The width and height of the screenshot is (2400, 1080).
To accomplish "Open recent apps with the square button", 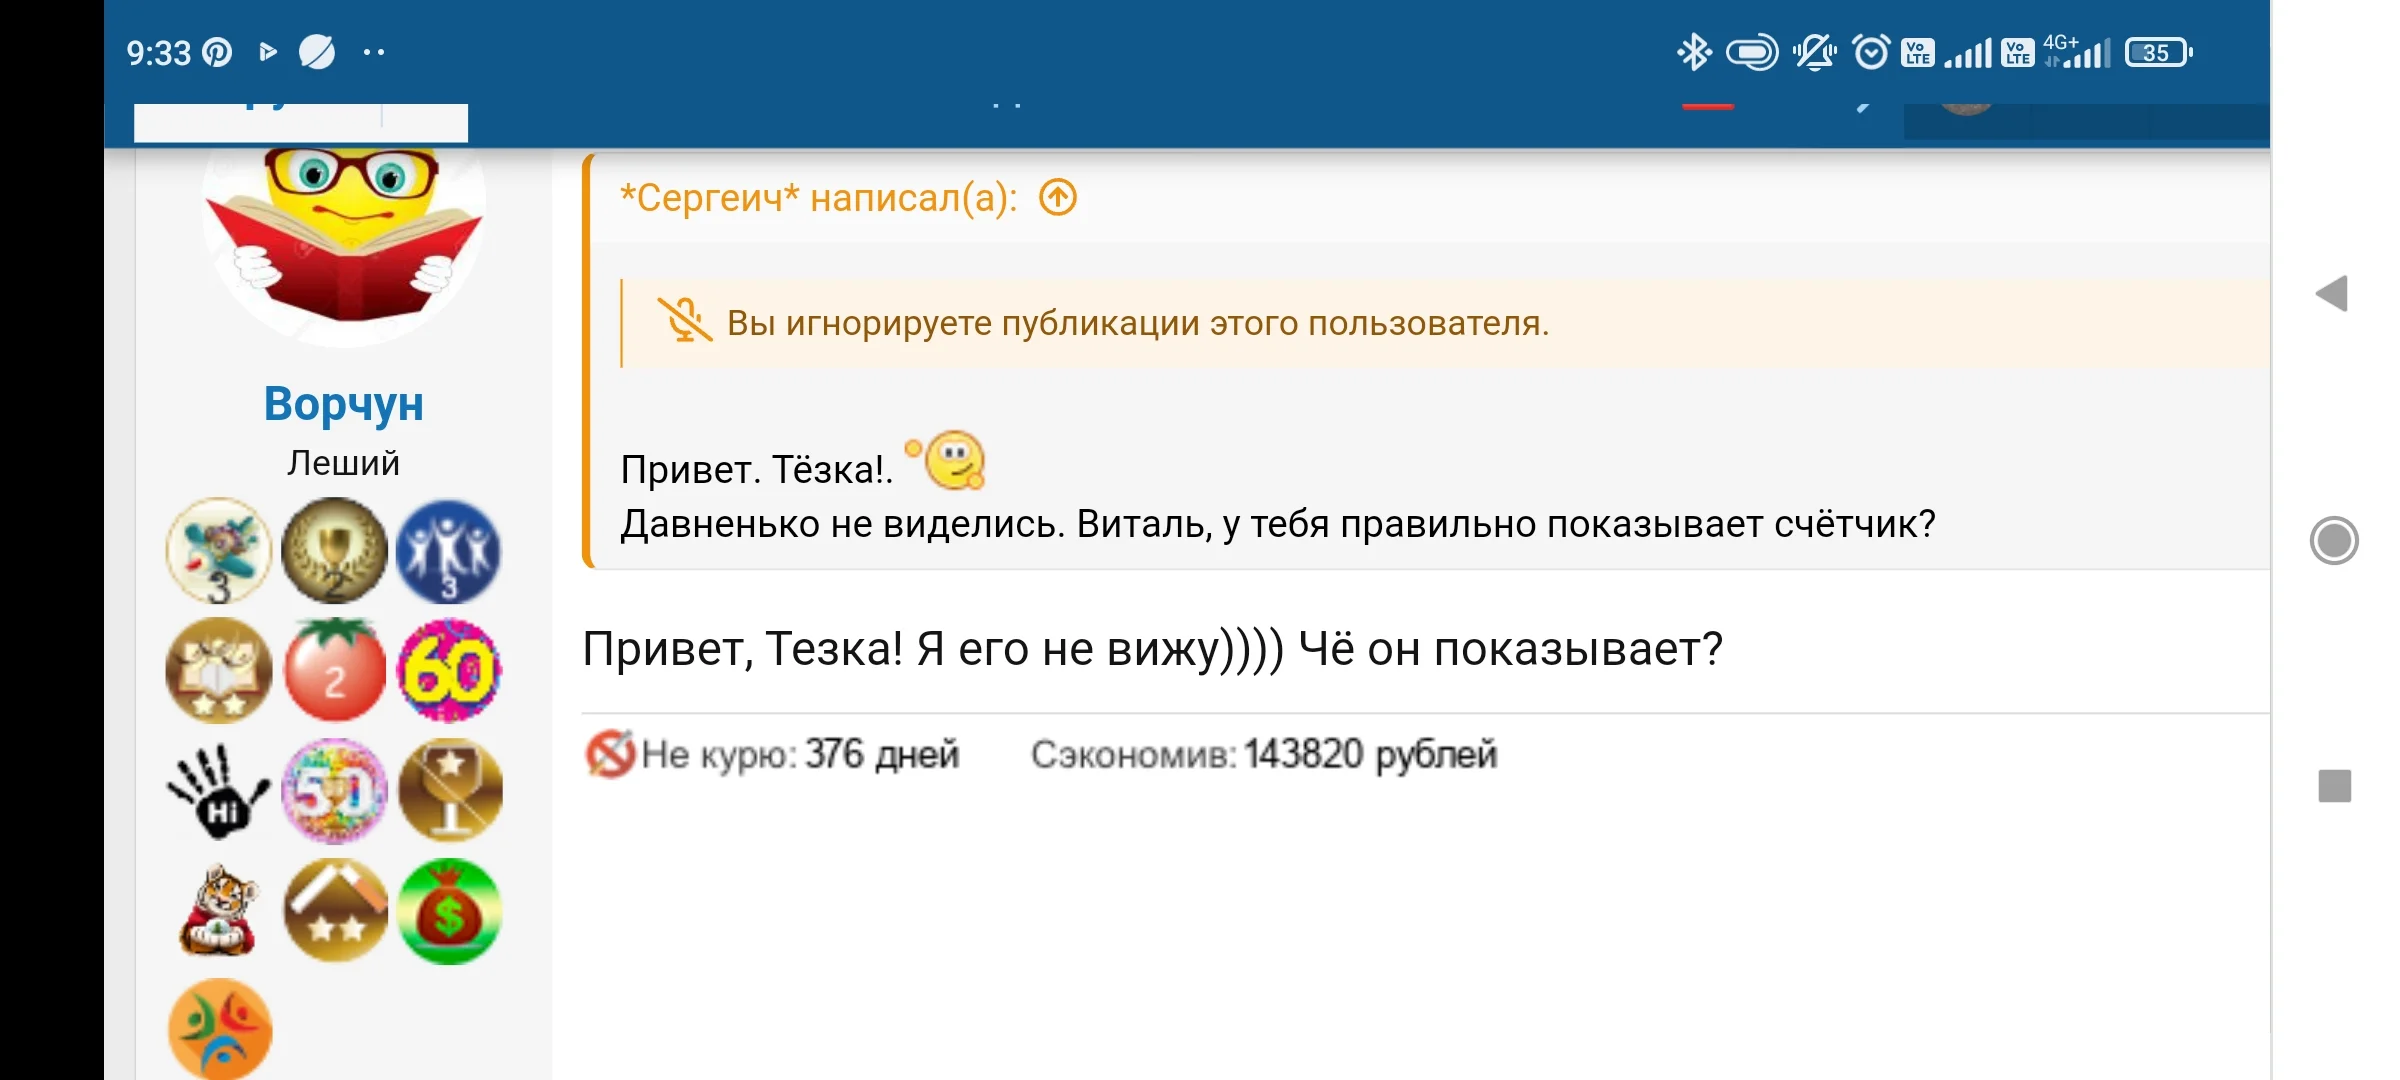I will [2334, 786].
